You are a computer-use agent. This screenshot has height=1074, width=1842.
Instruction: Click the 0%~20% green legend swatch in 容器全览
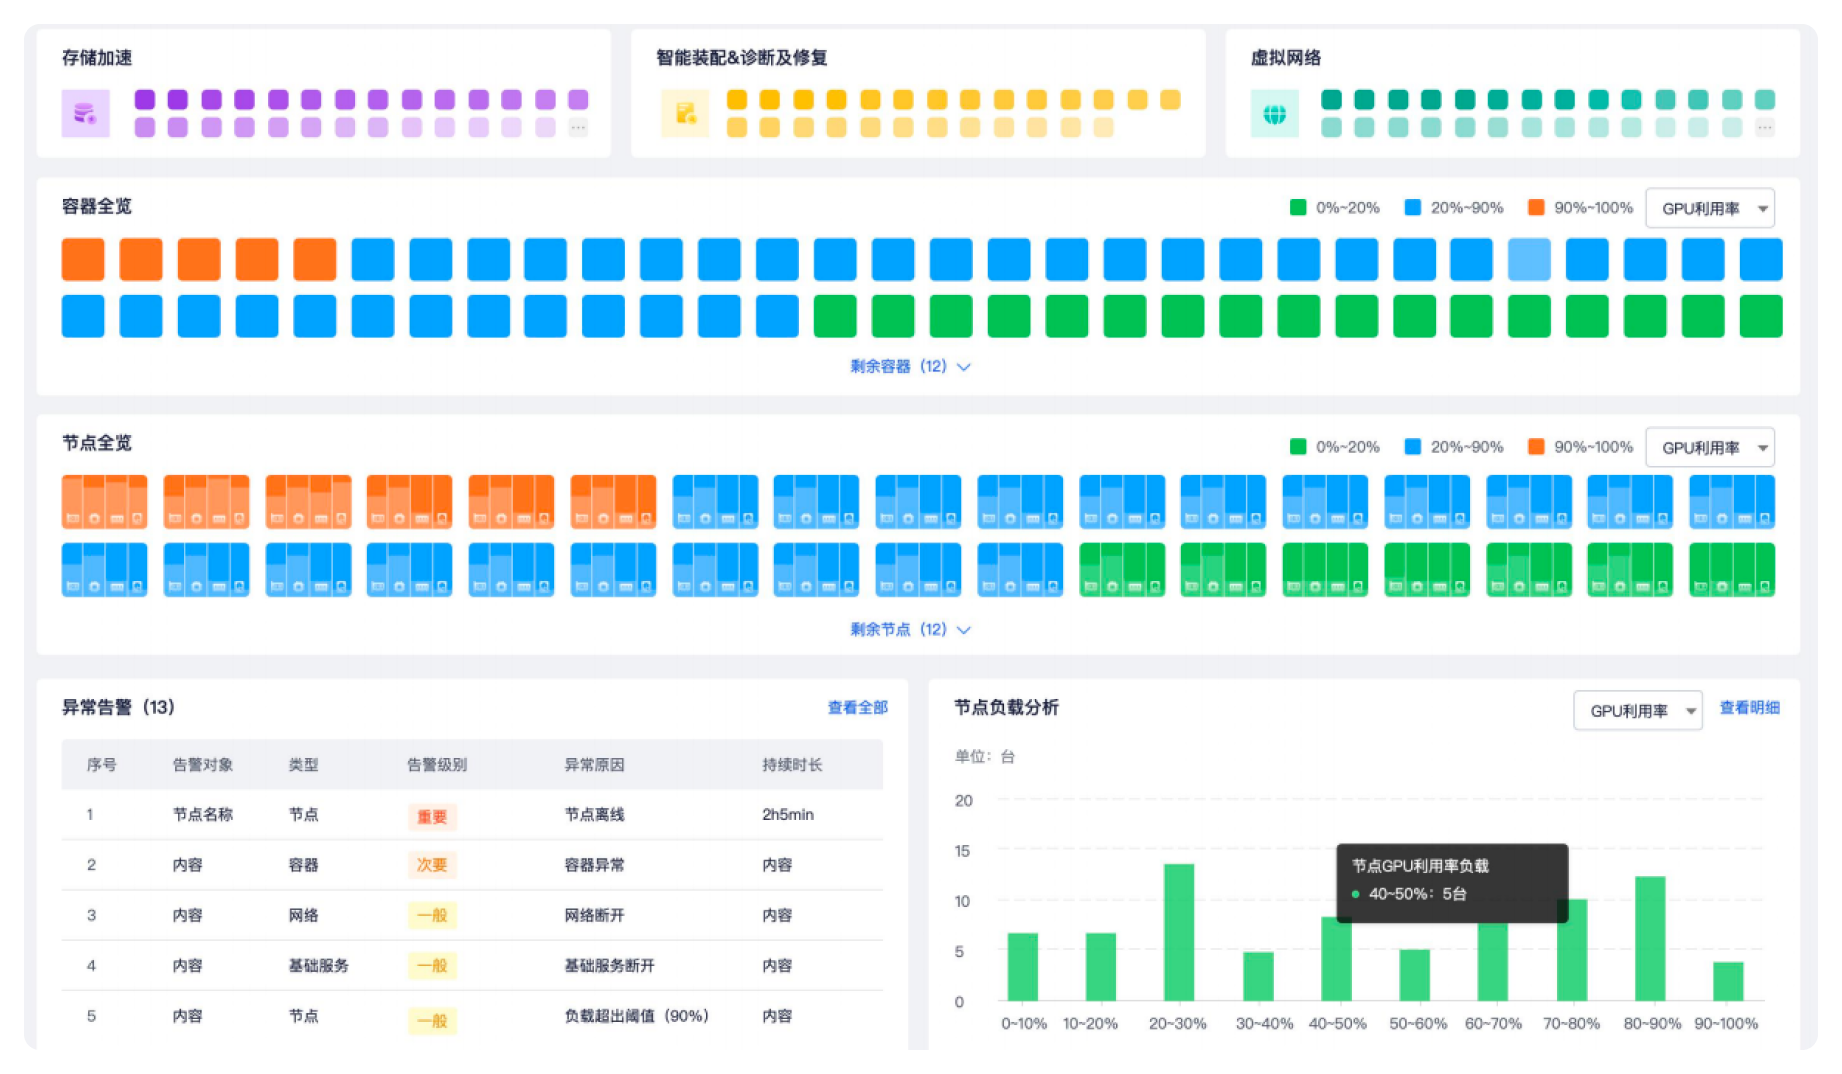(1298, 207)
